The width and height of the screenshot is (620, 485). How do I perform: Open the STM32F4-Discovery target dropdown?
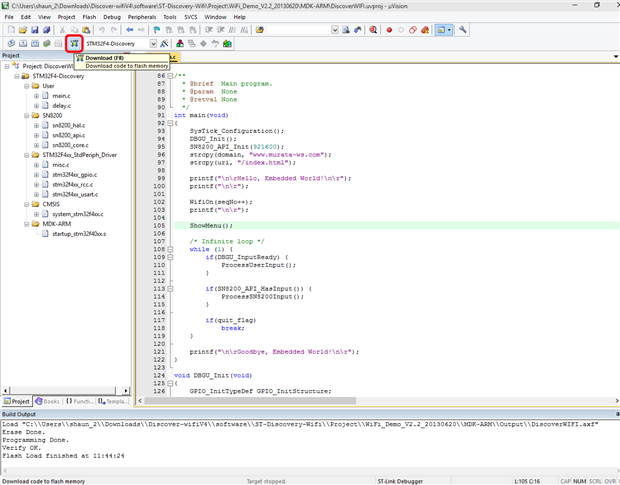point(153,44)
